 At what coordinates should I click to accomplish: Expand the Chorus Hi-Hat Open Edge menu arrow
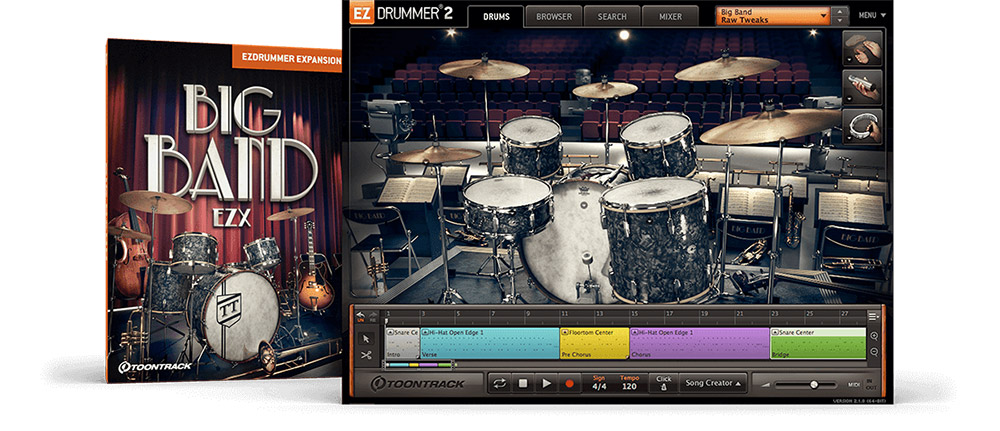[635, 332]
